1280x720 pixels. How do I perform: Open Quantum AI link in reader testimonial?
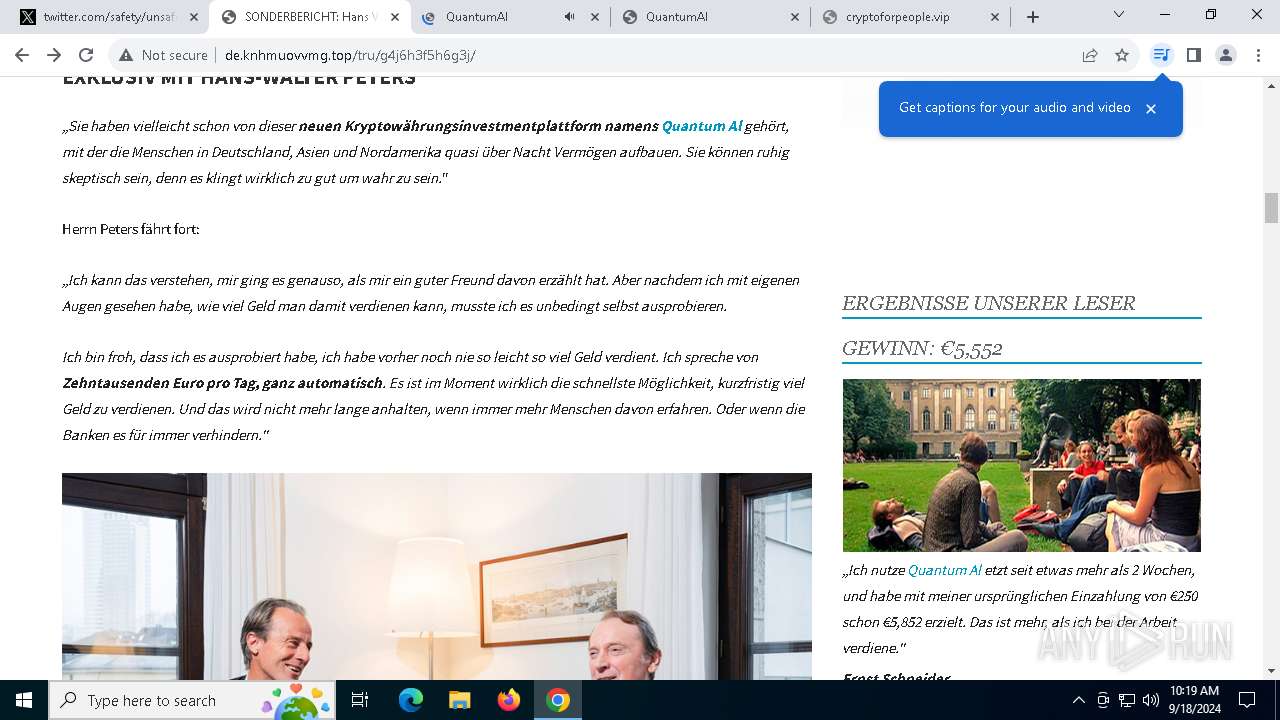pos(944,570)
